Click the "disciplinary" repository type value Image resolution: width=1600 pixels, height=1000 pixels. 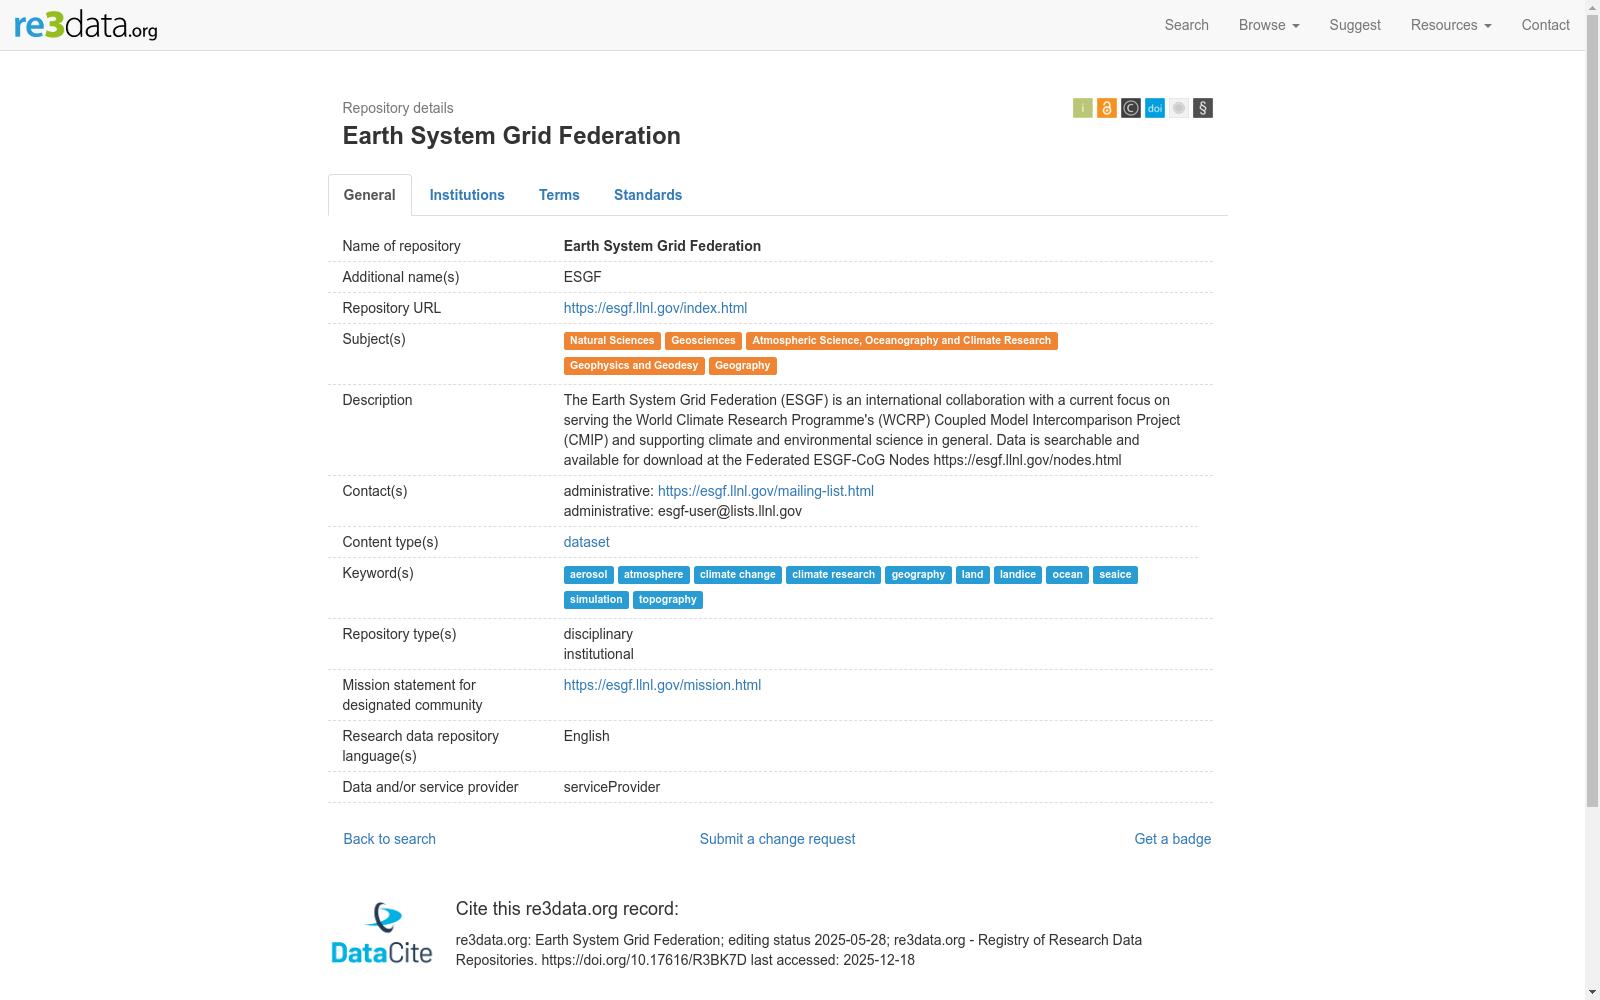tap(598, 634)
